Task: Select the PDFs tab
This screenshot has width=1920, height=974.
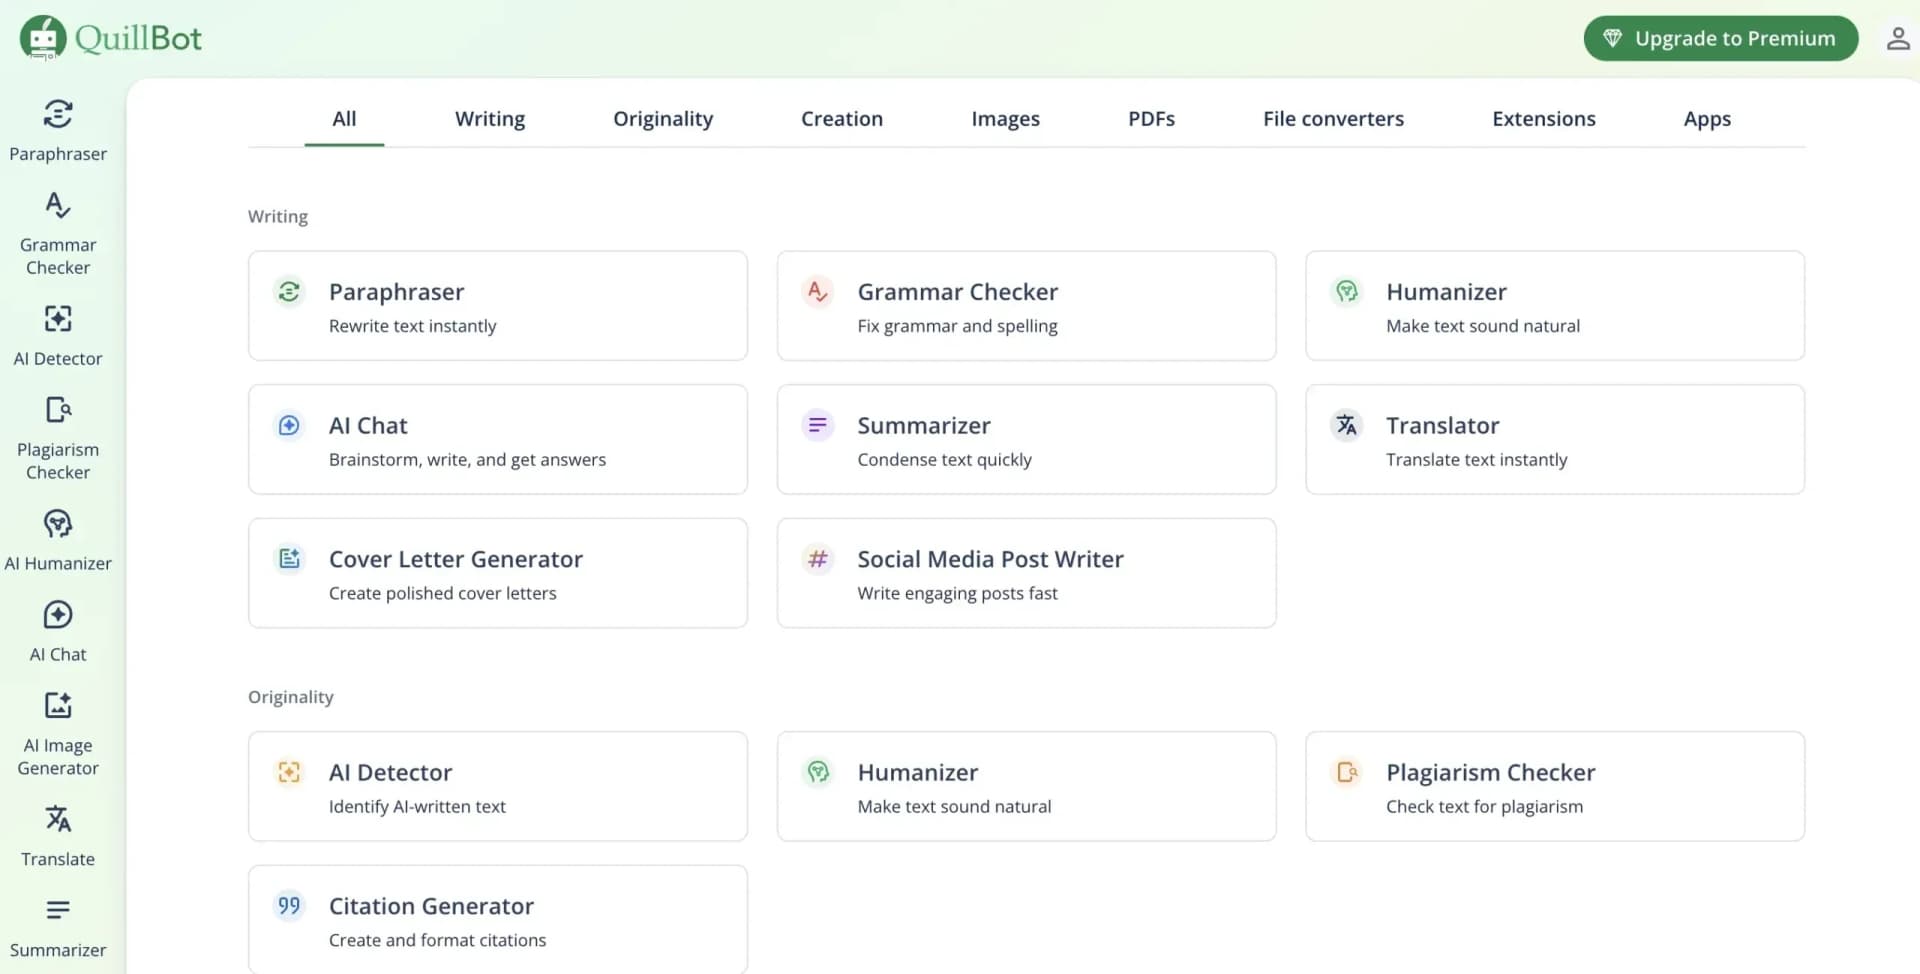Action: (1151, 118)
